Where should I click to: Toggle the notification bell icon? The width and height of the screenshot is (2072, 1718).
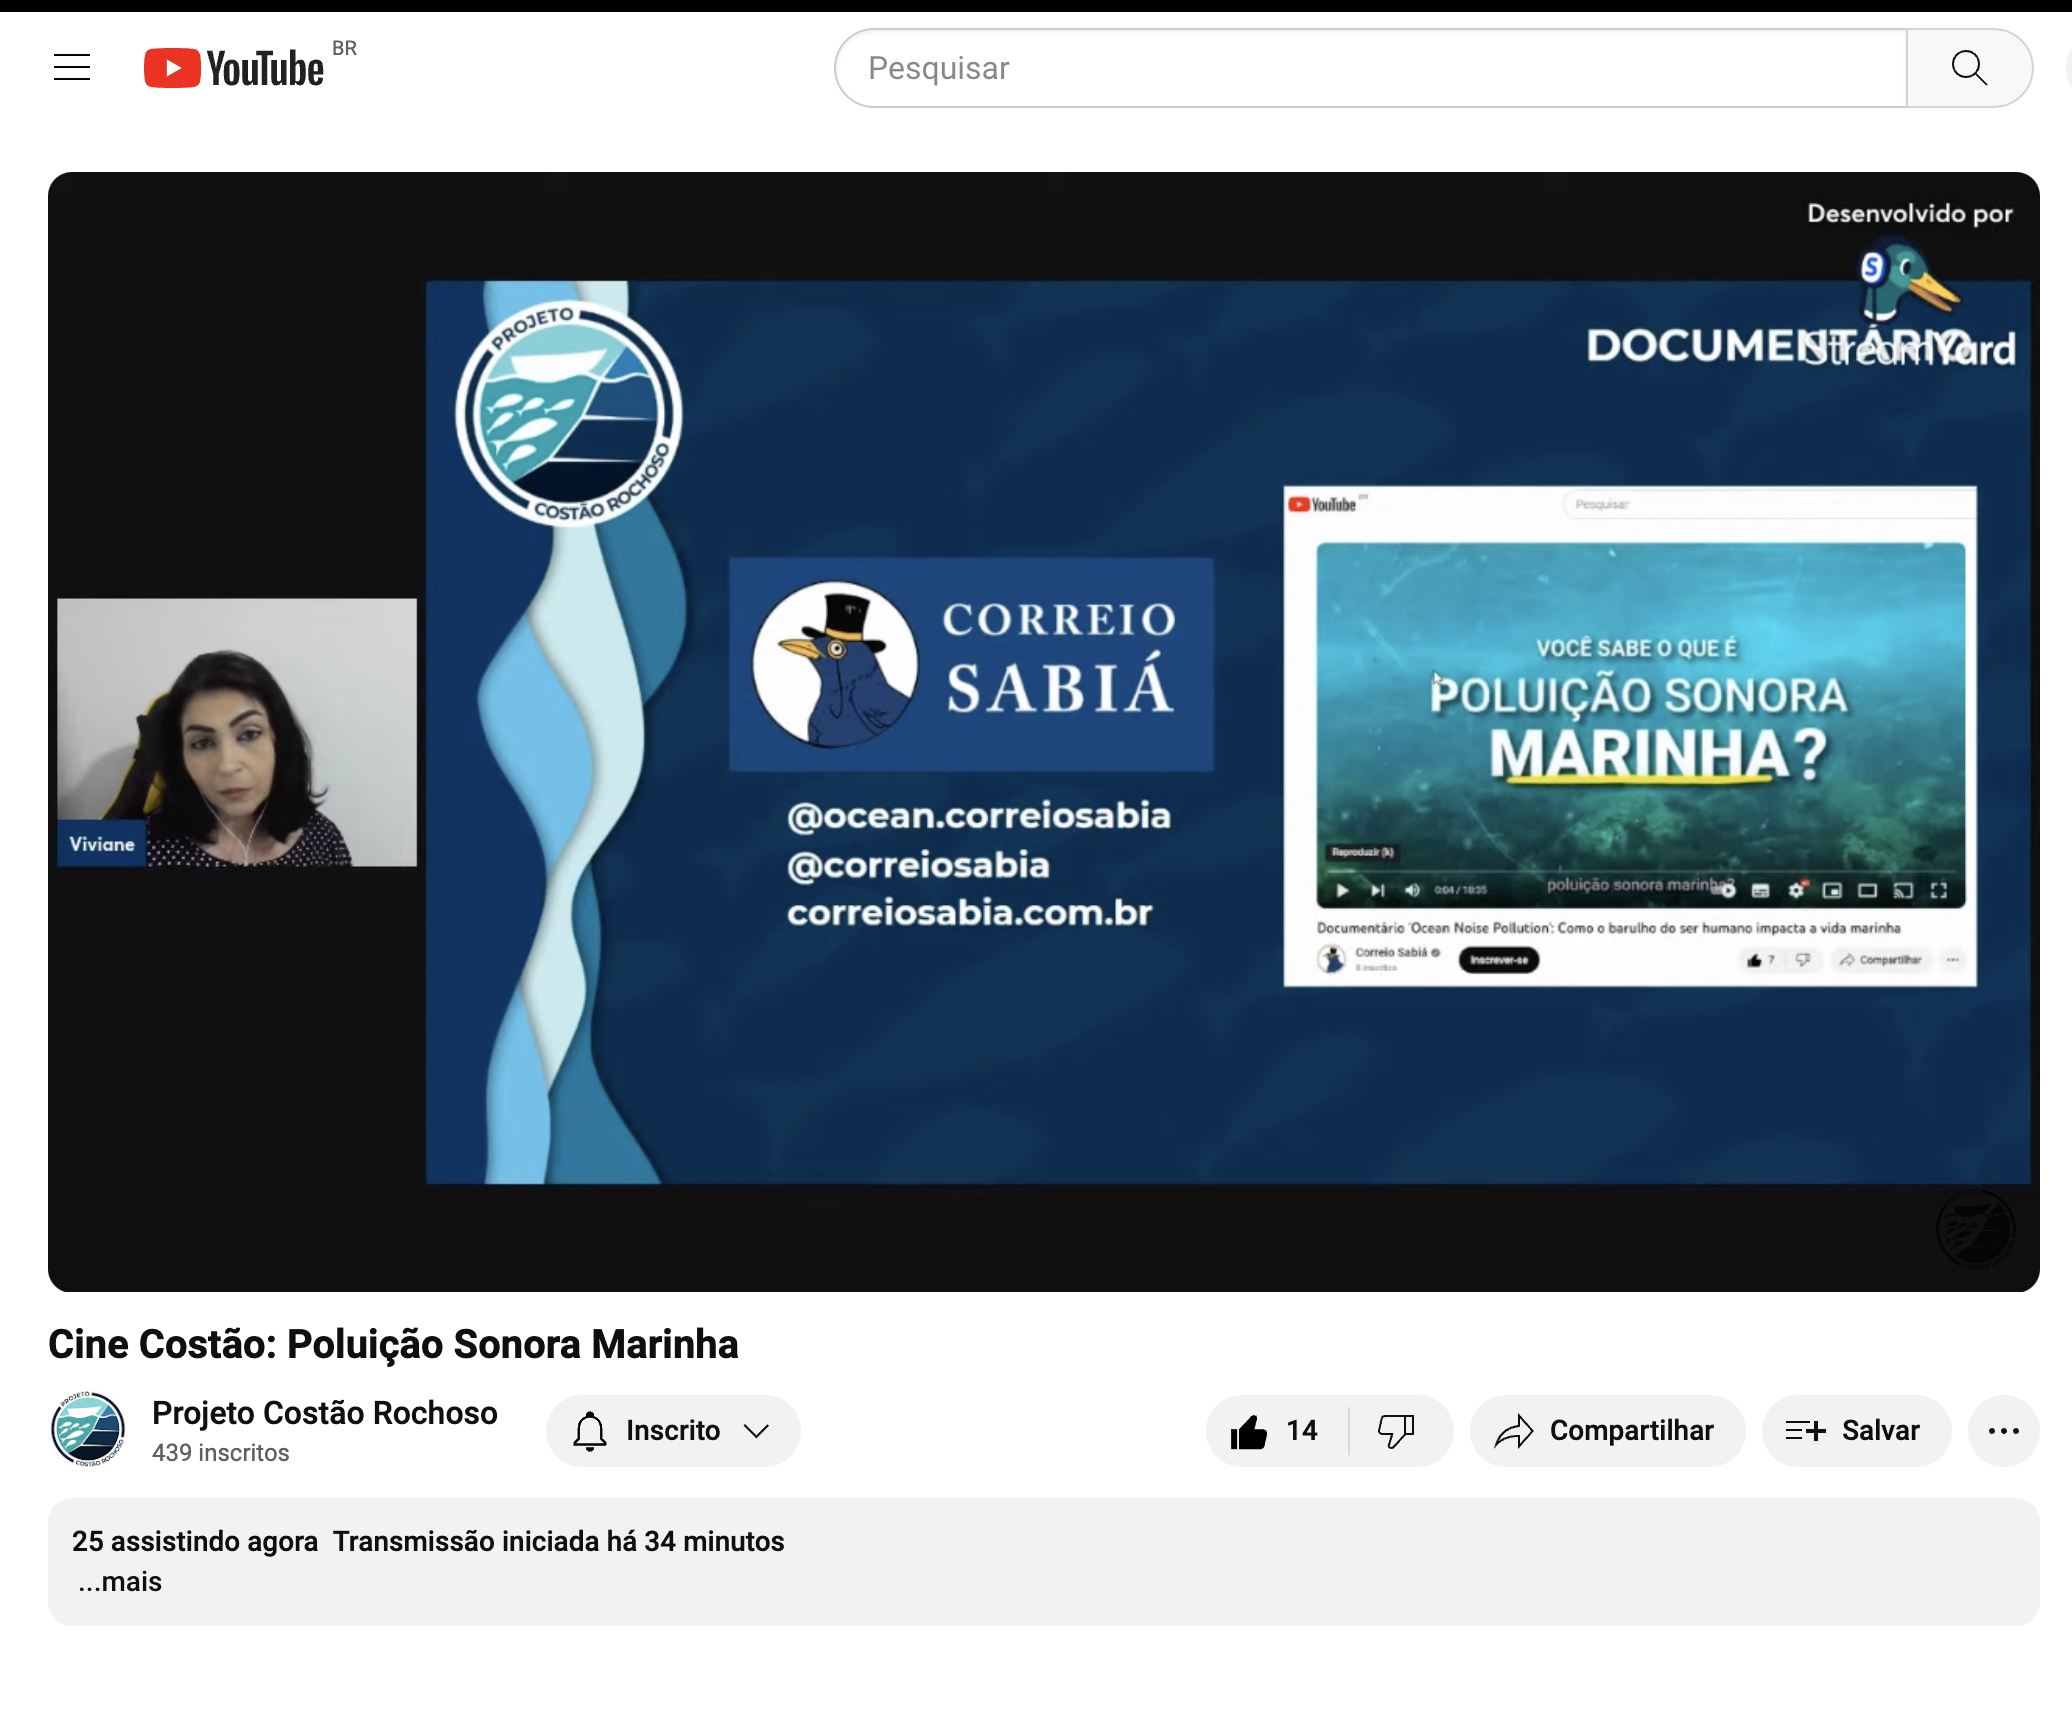point(590,1431)
